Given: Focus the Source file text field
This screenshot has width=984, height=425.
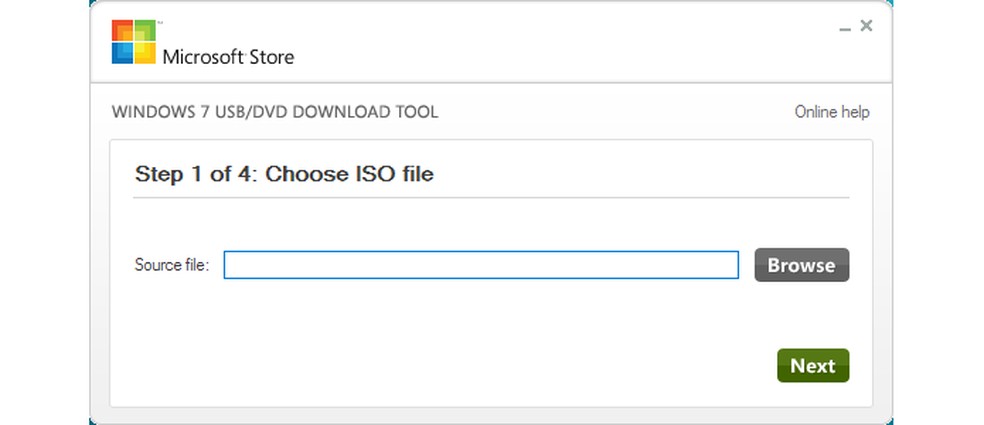Looking at the screenshot, I should pos(480,265).
